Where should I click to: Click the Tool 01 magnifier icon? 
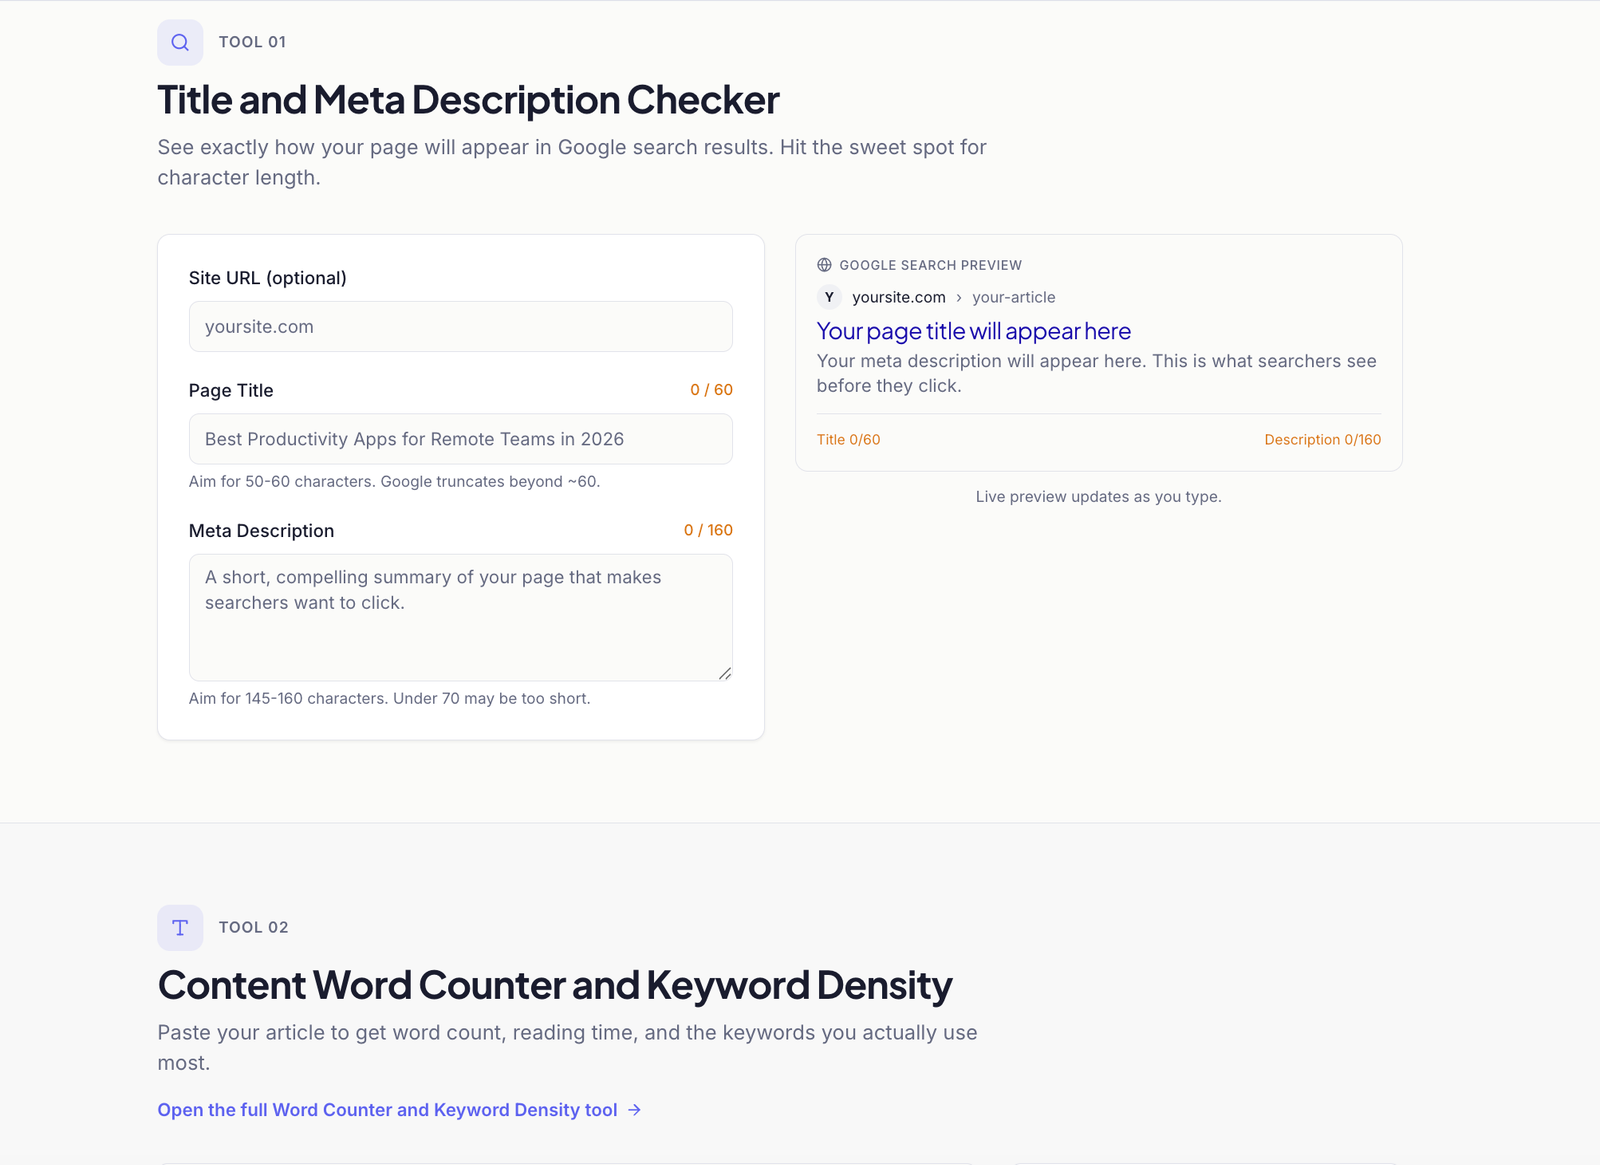point(180,42)
